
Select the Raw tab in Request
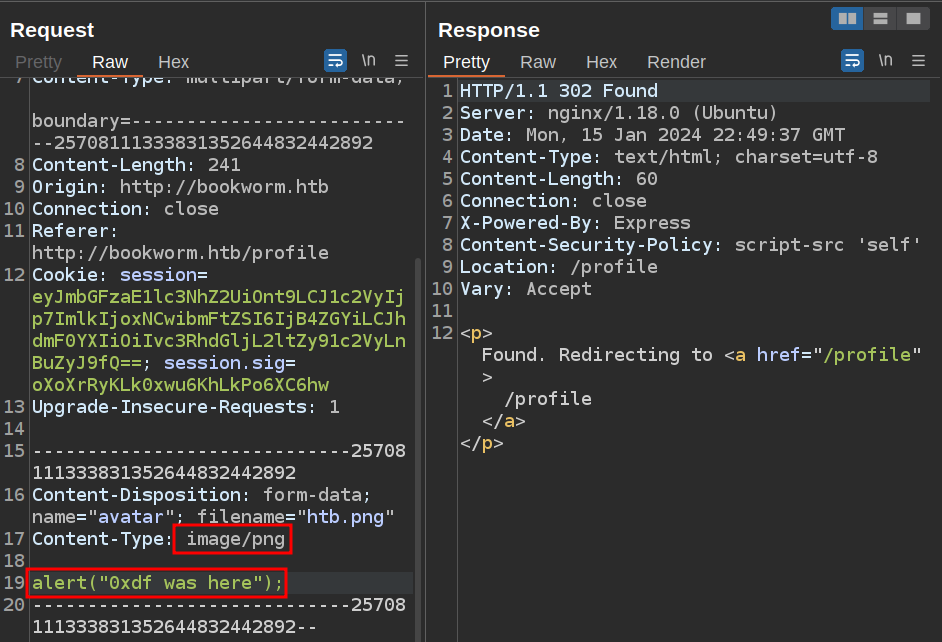coord(110,62)
